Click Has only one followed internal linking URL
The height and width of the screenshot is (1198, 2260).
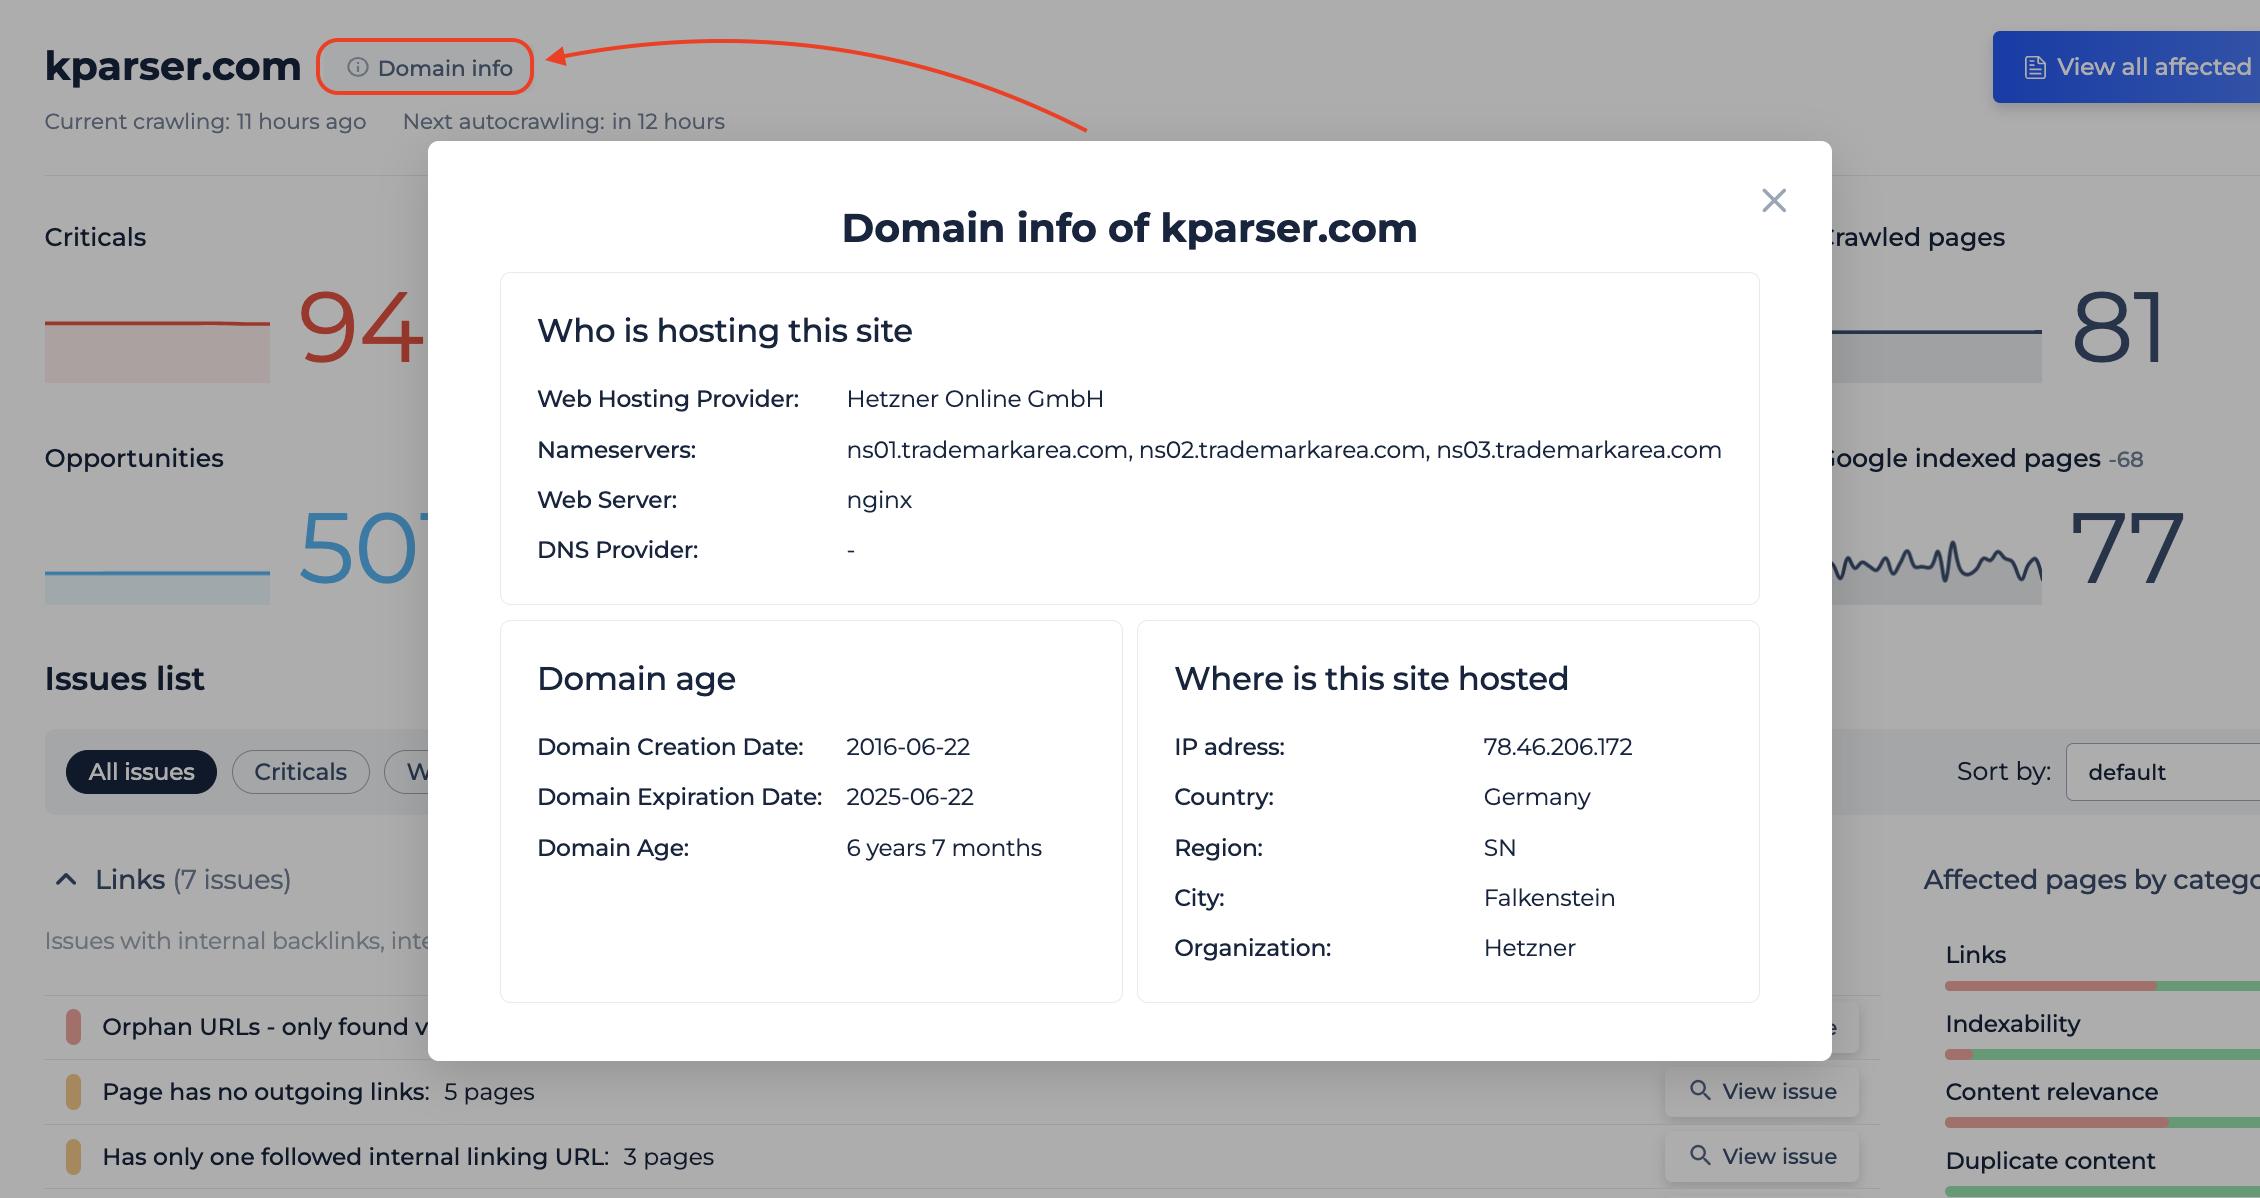[x=408, y=1157]
